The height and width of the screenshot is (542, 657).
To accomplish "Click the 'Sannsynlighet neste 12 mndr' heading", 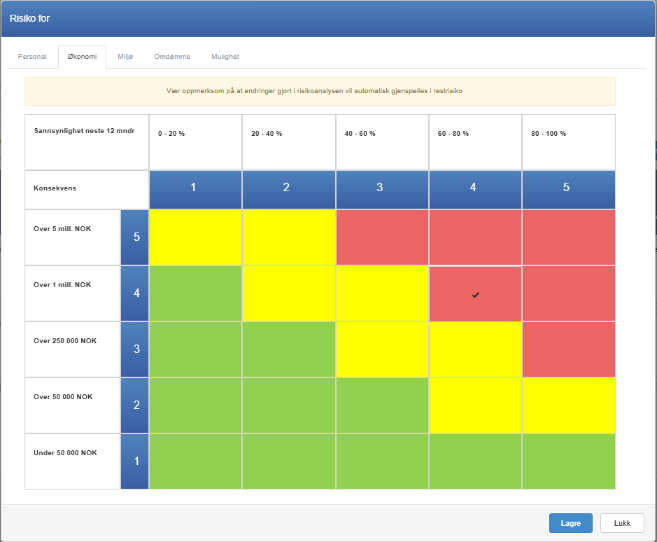I will tap(84, 131).
